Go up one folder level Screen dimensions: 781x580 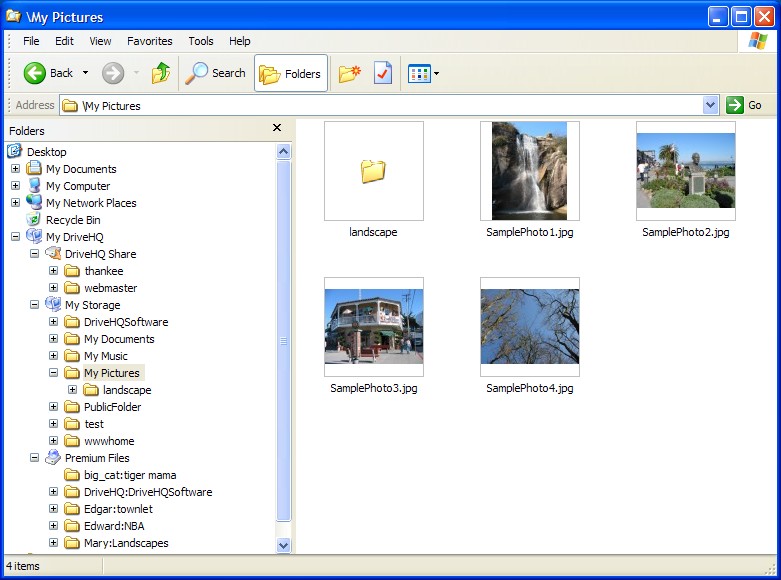click(x=160, y=73)
